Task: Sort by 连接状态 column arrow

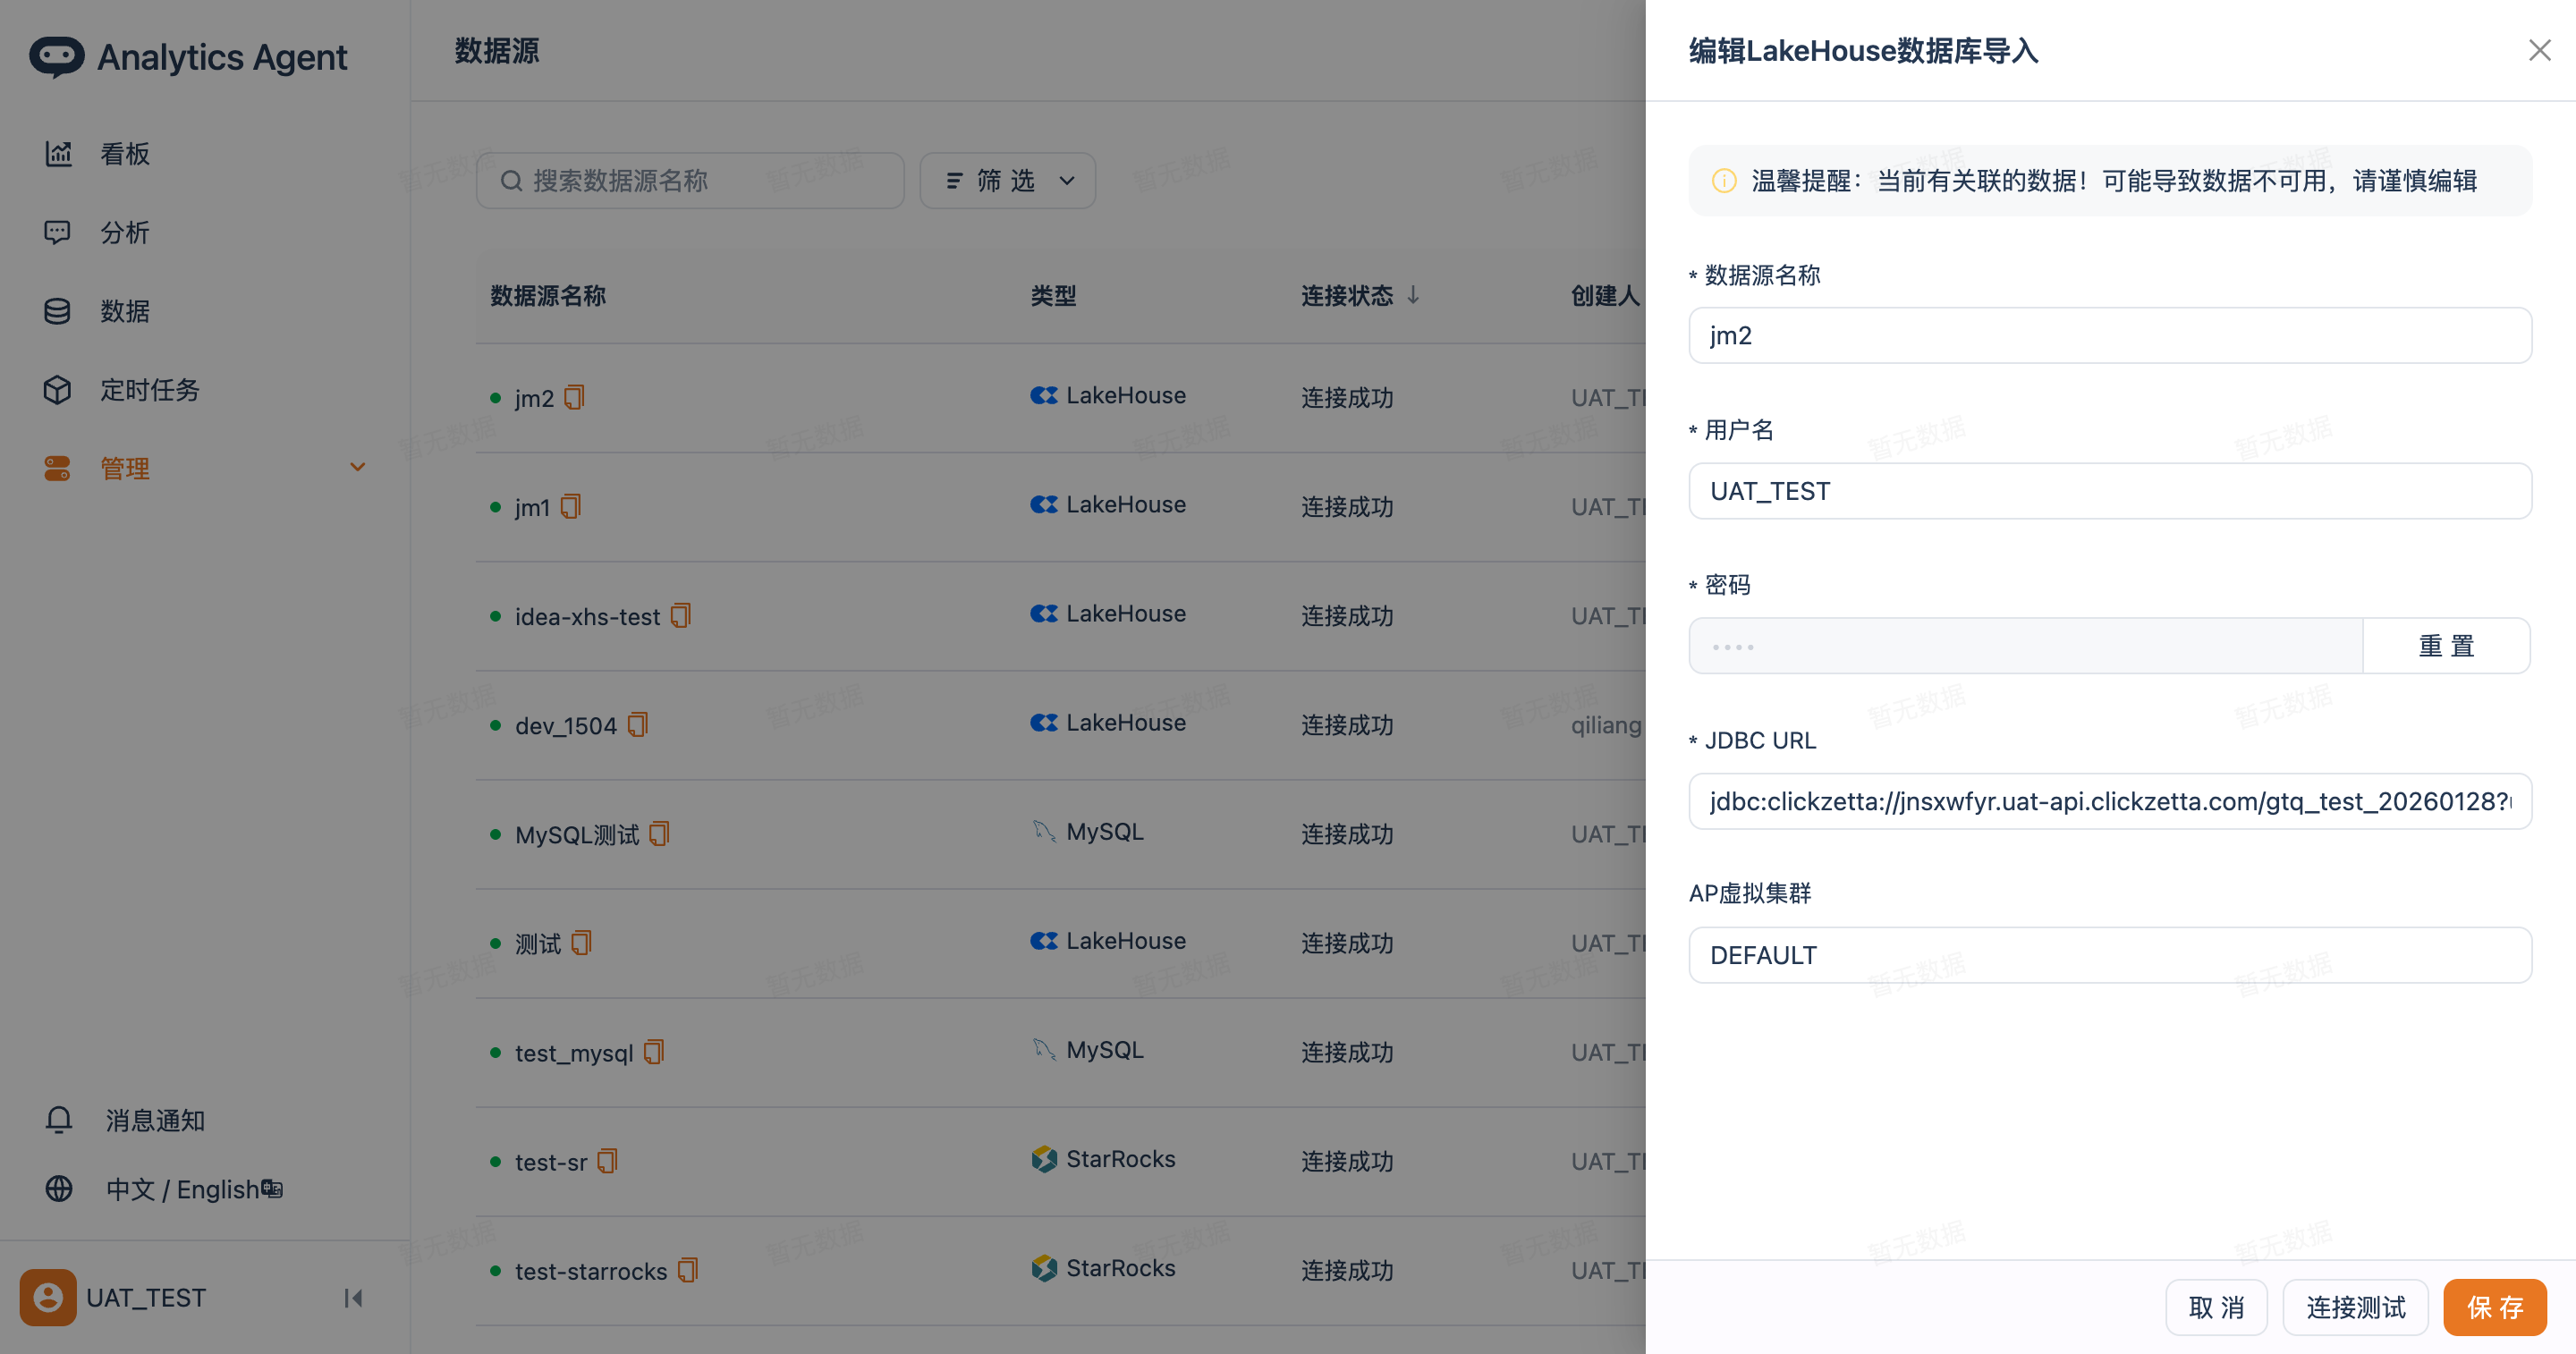Action: [1413, 295]
